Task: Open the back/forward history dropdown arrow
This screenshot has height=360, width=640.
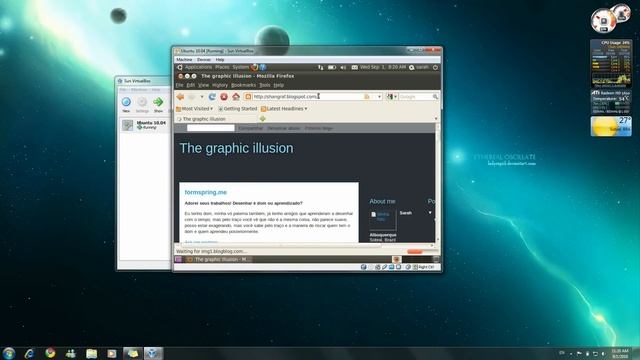Action: tap(202, 97)
